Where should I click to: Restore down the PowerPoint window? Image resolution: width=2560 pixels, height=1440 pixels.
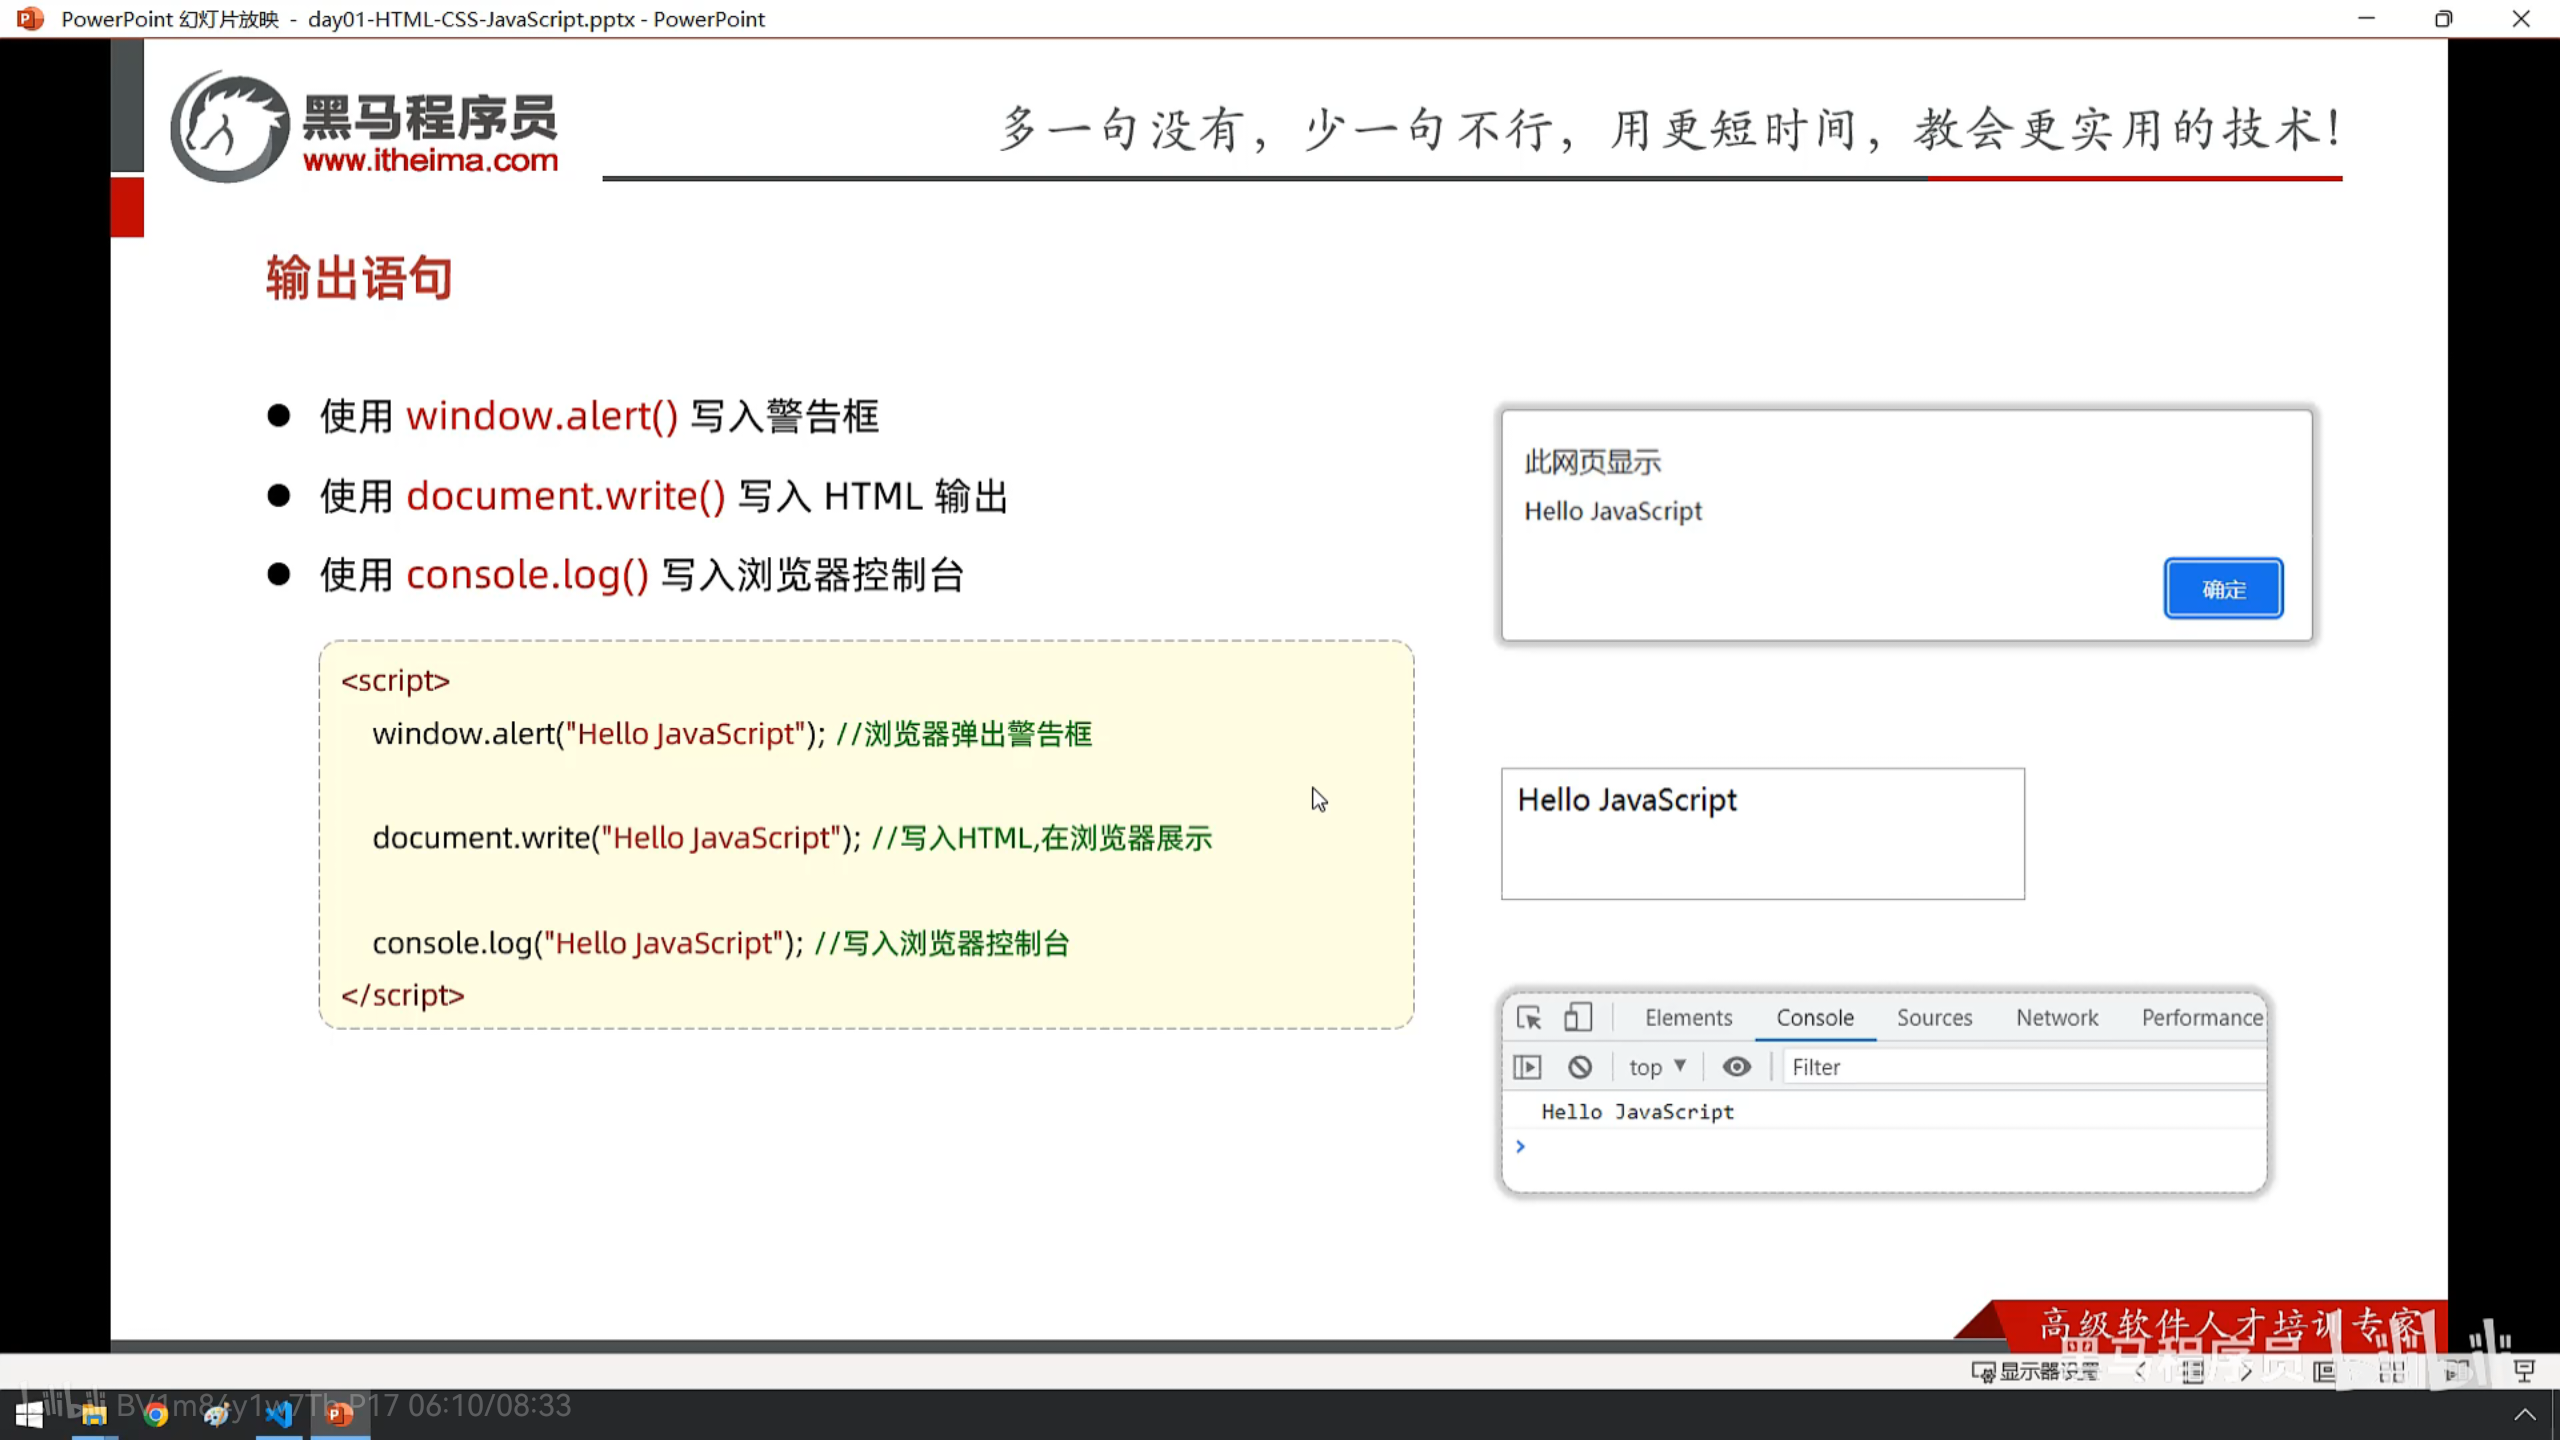coord(2443,18)
